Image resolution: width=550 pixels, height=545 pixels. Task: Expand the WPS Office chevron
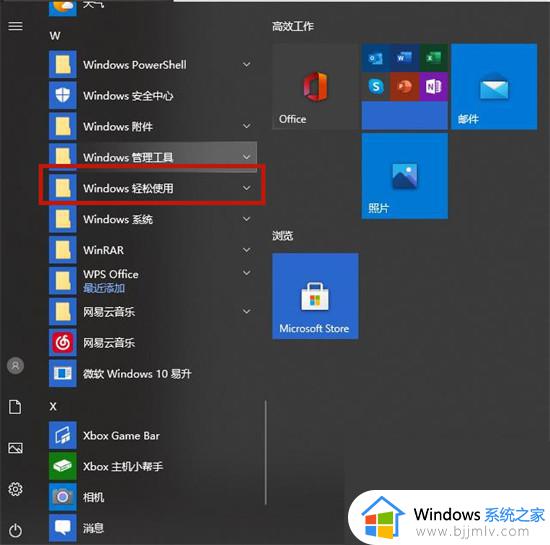click(247, 273)
